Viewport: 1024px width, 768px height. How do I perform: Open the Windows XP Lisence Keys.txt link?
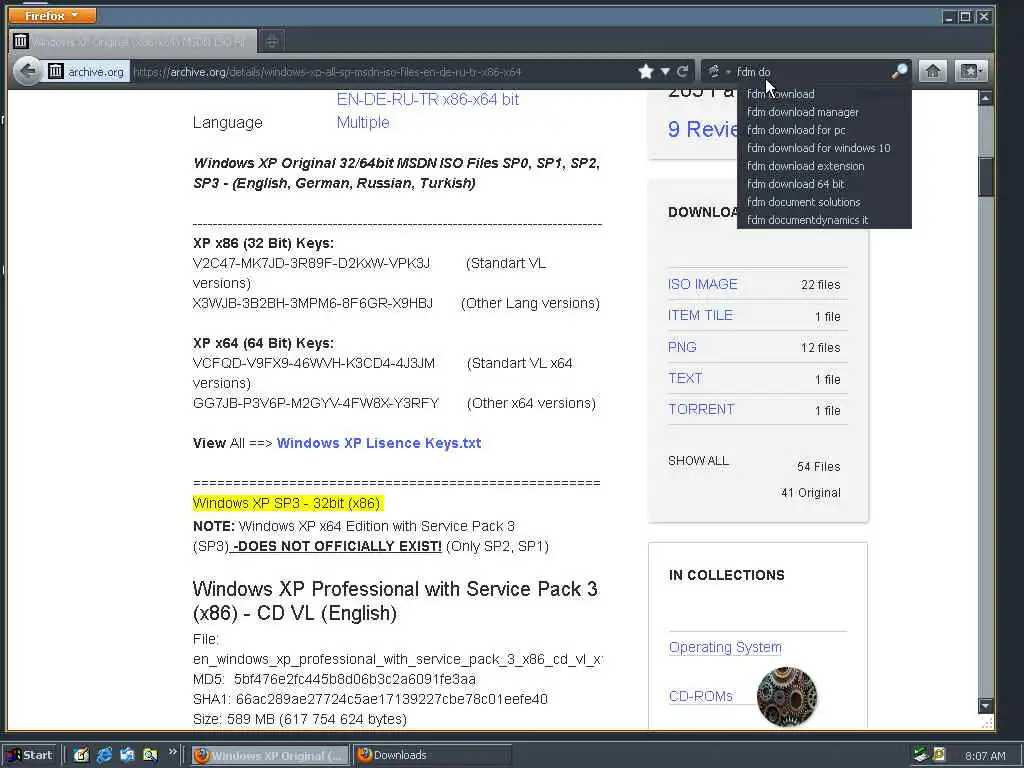click(379, 443)
